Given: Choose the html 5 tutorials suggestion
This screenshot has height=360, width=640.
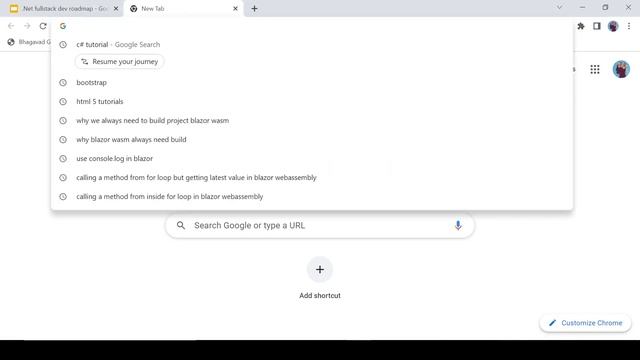Looking at the screenshot, I should click(x=312, y=102).
